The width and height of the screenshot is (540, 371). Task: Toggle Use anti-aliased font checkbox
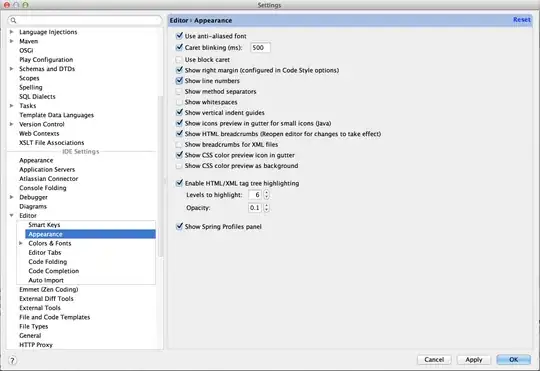(x=179, y=35)
